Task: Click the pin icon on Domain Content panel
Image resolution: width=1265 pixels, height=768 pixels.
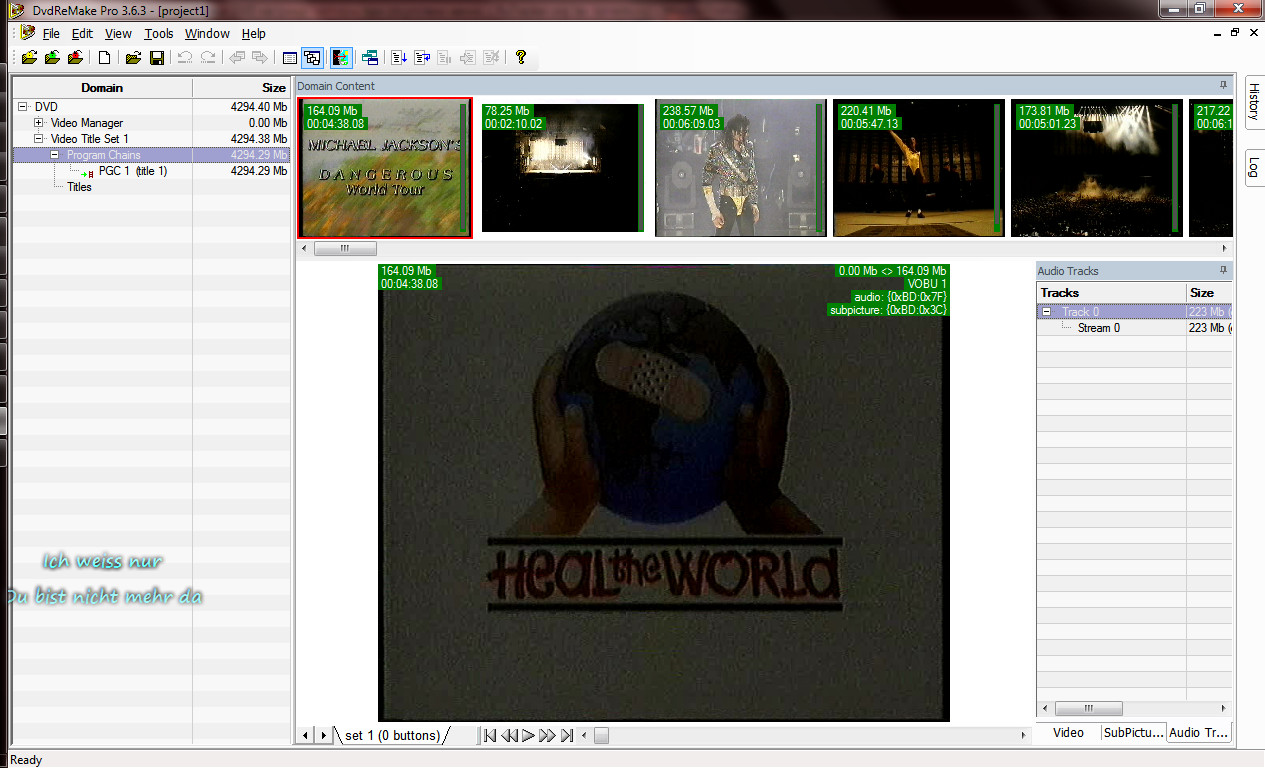Action: point(1222,86)
